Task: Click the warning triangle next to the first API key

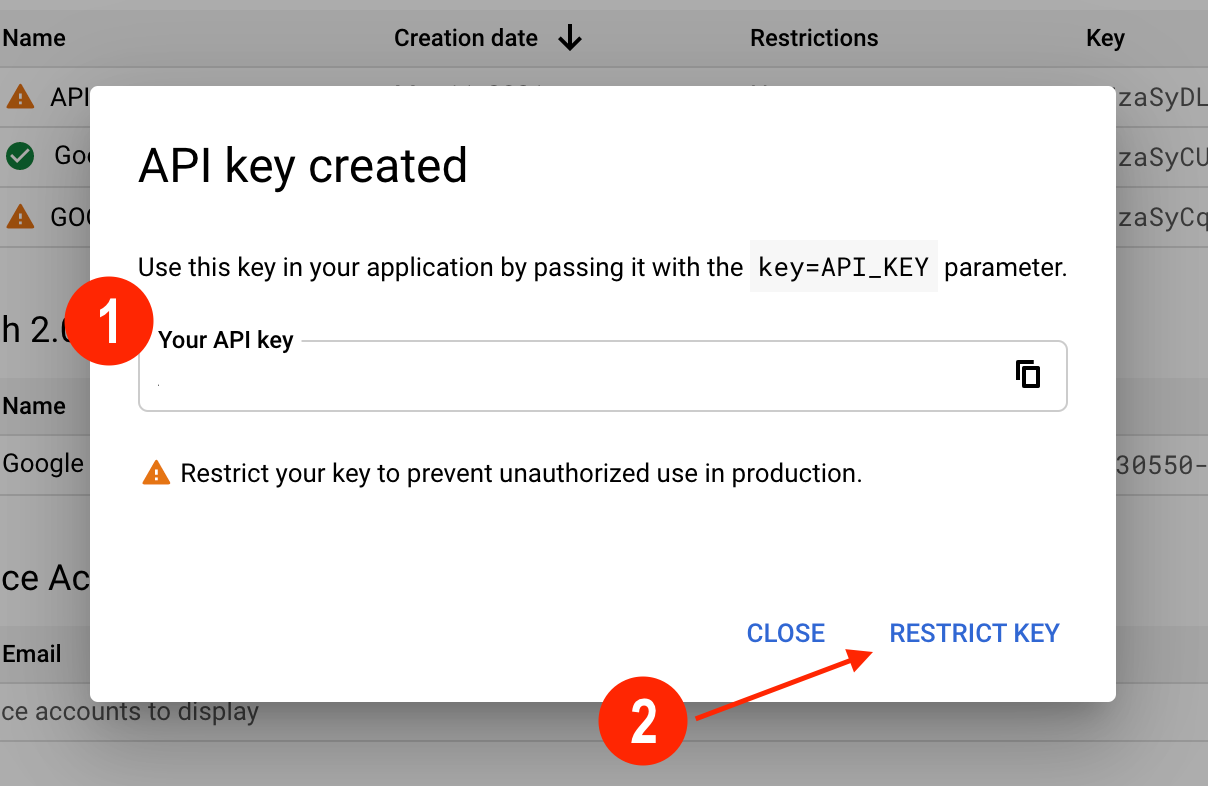Action: coord(22,96)
